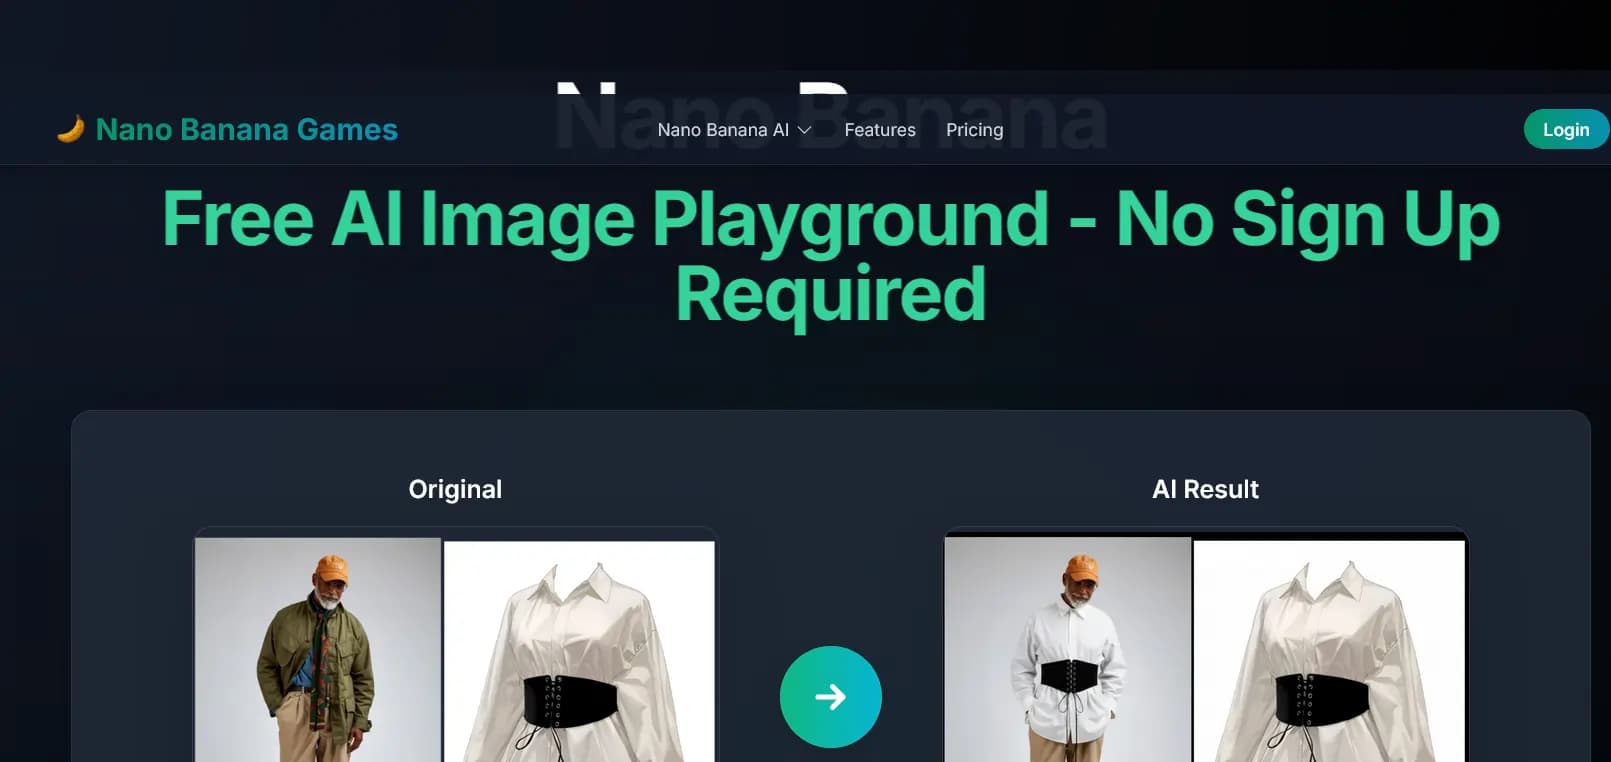Click the "Original" label text
Viewport: 1611px width, 762px height.
pyautogui.click(x=455, y=489)
